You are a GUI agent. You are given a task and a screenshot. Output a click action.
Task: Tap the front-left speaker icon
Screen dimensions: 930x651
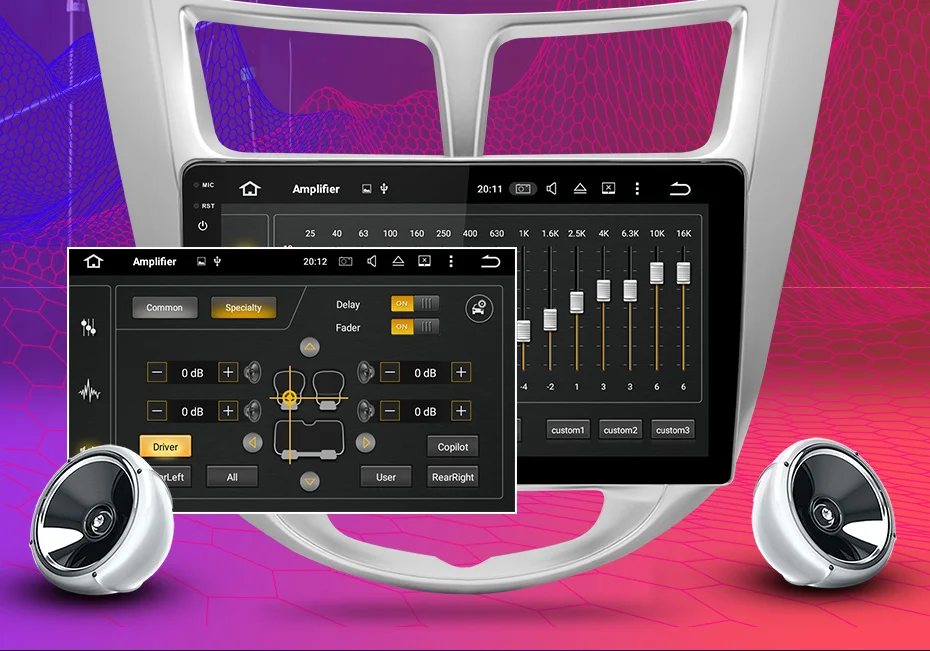click(x=253, y=372)
